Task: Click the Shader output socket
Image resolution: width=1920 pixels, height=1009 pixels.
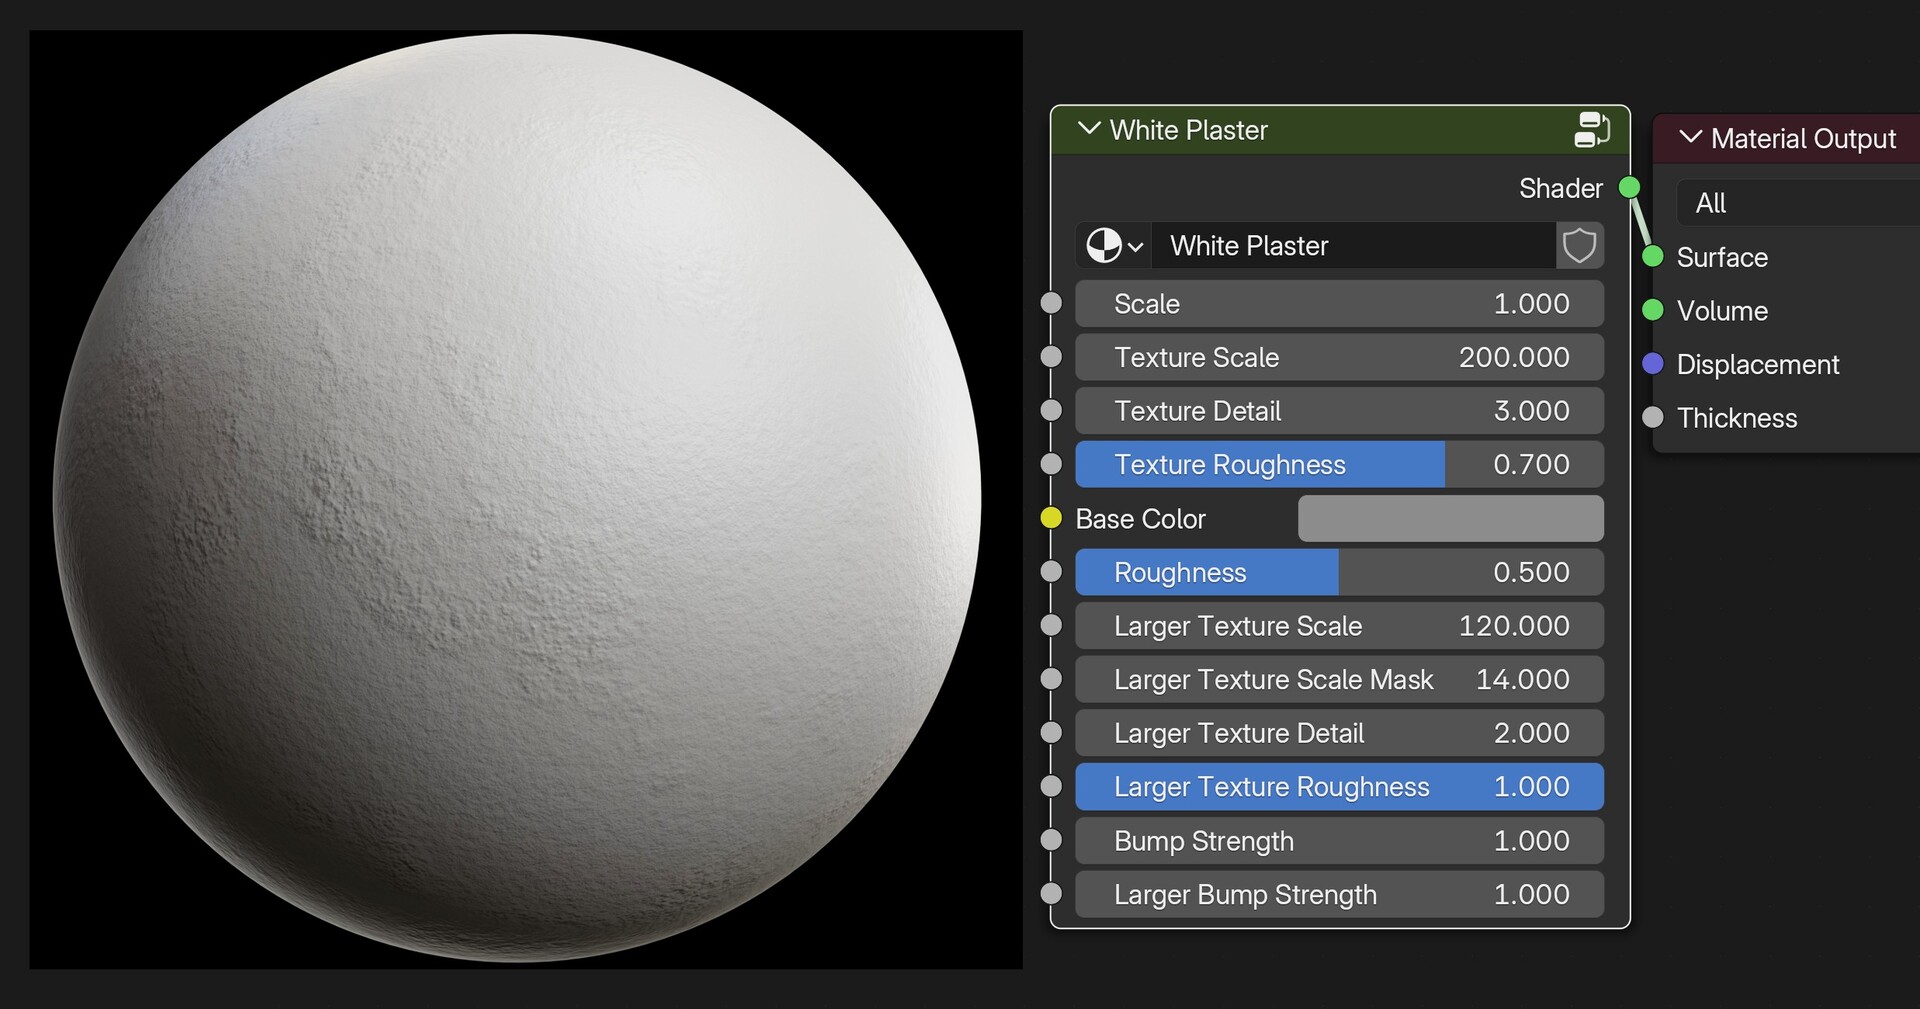Action: pos(1629,187)
